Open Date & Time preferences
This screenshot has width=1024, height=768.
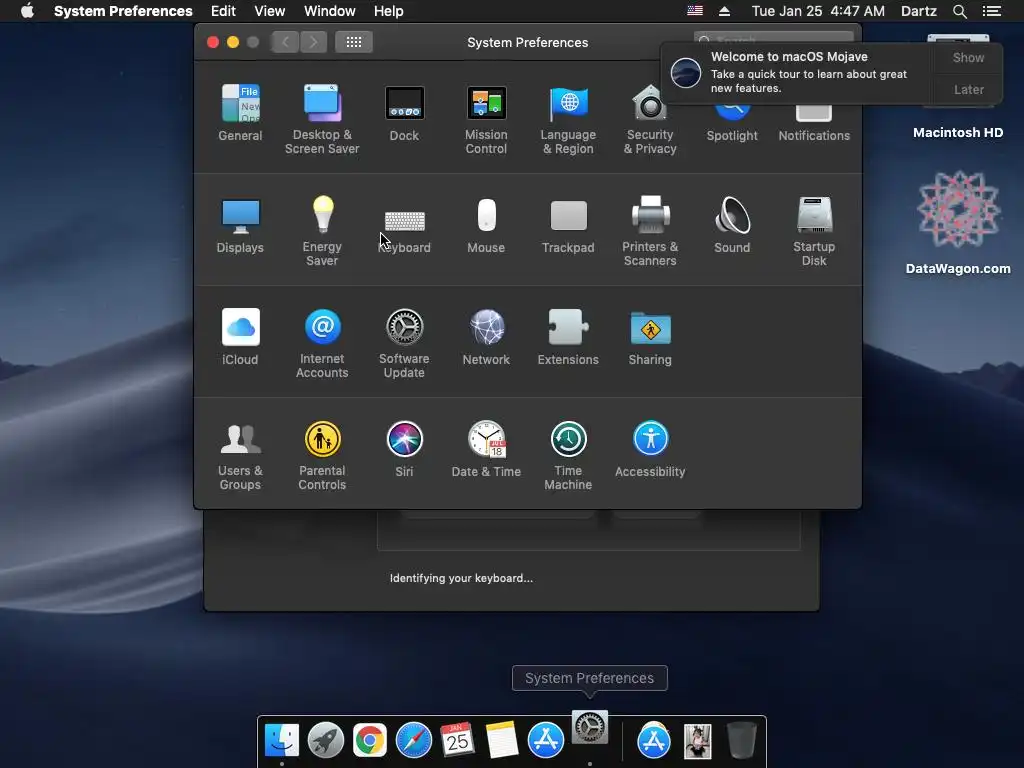click(x=486, y=449)
